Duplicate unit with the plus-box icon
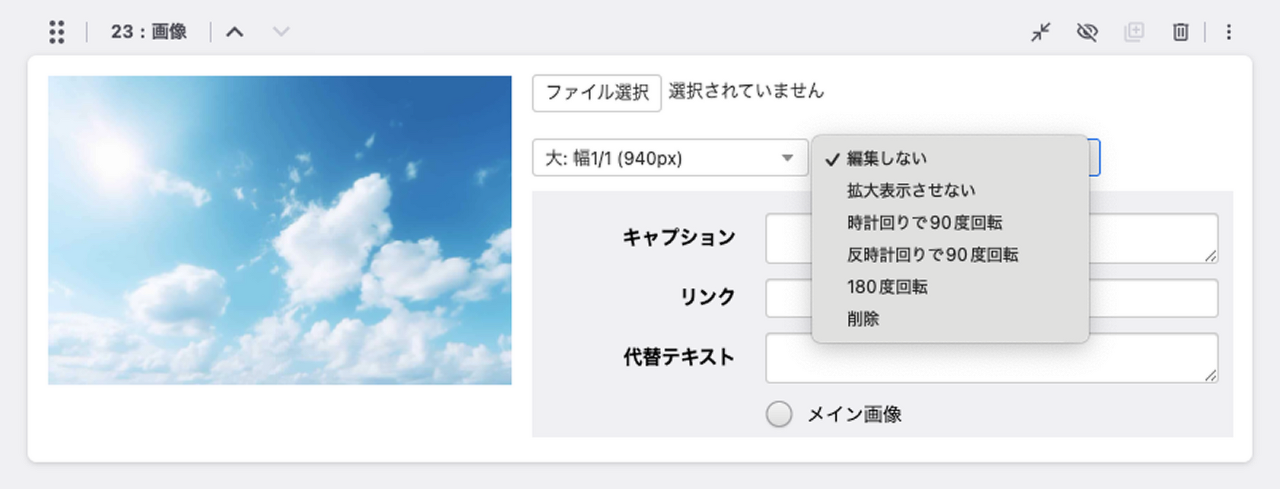Screen dimensions: 1280x489 pyautogui.click(x=1134, y=32)
